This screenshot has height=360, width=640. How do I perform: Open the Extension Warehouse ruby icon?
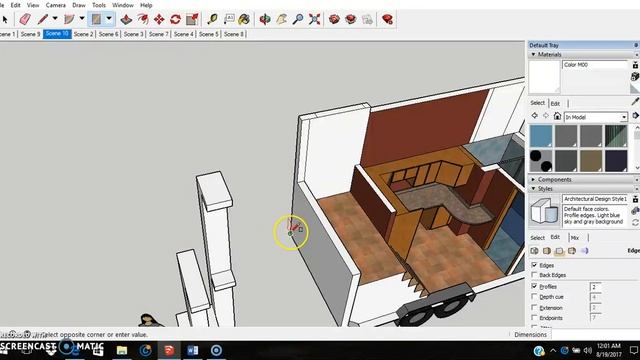[387, 19]
